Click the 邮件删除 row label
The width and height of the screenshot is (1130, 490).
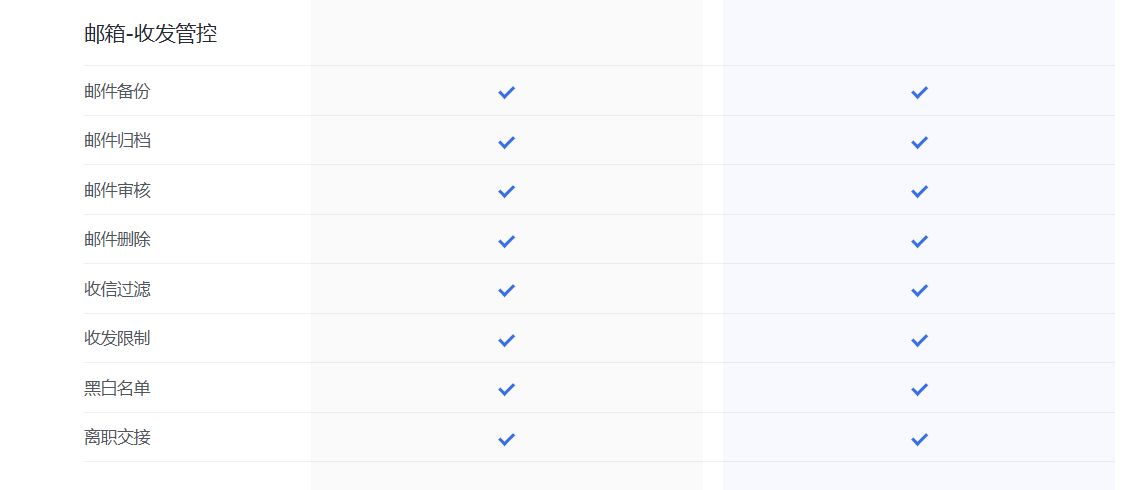pos(117,240)
